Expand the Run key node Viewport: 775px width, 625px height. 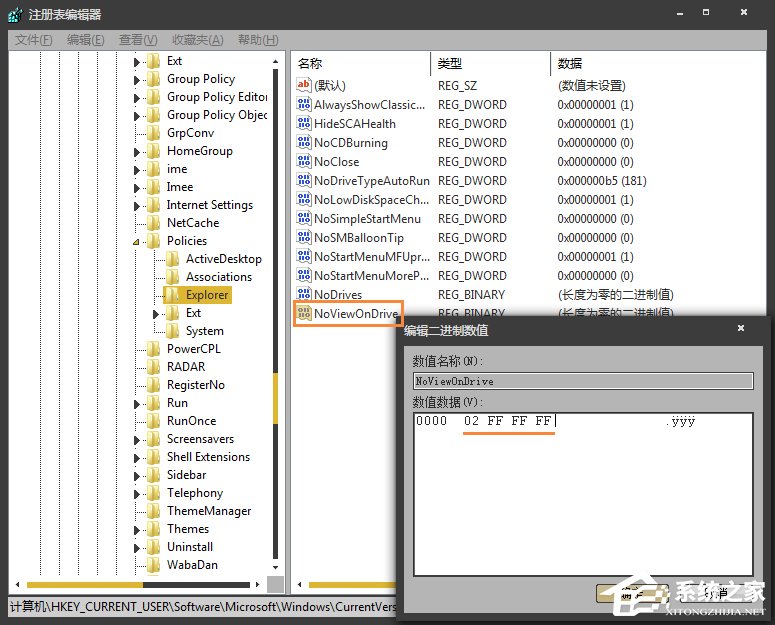[x=137, y=404]
